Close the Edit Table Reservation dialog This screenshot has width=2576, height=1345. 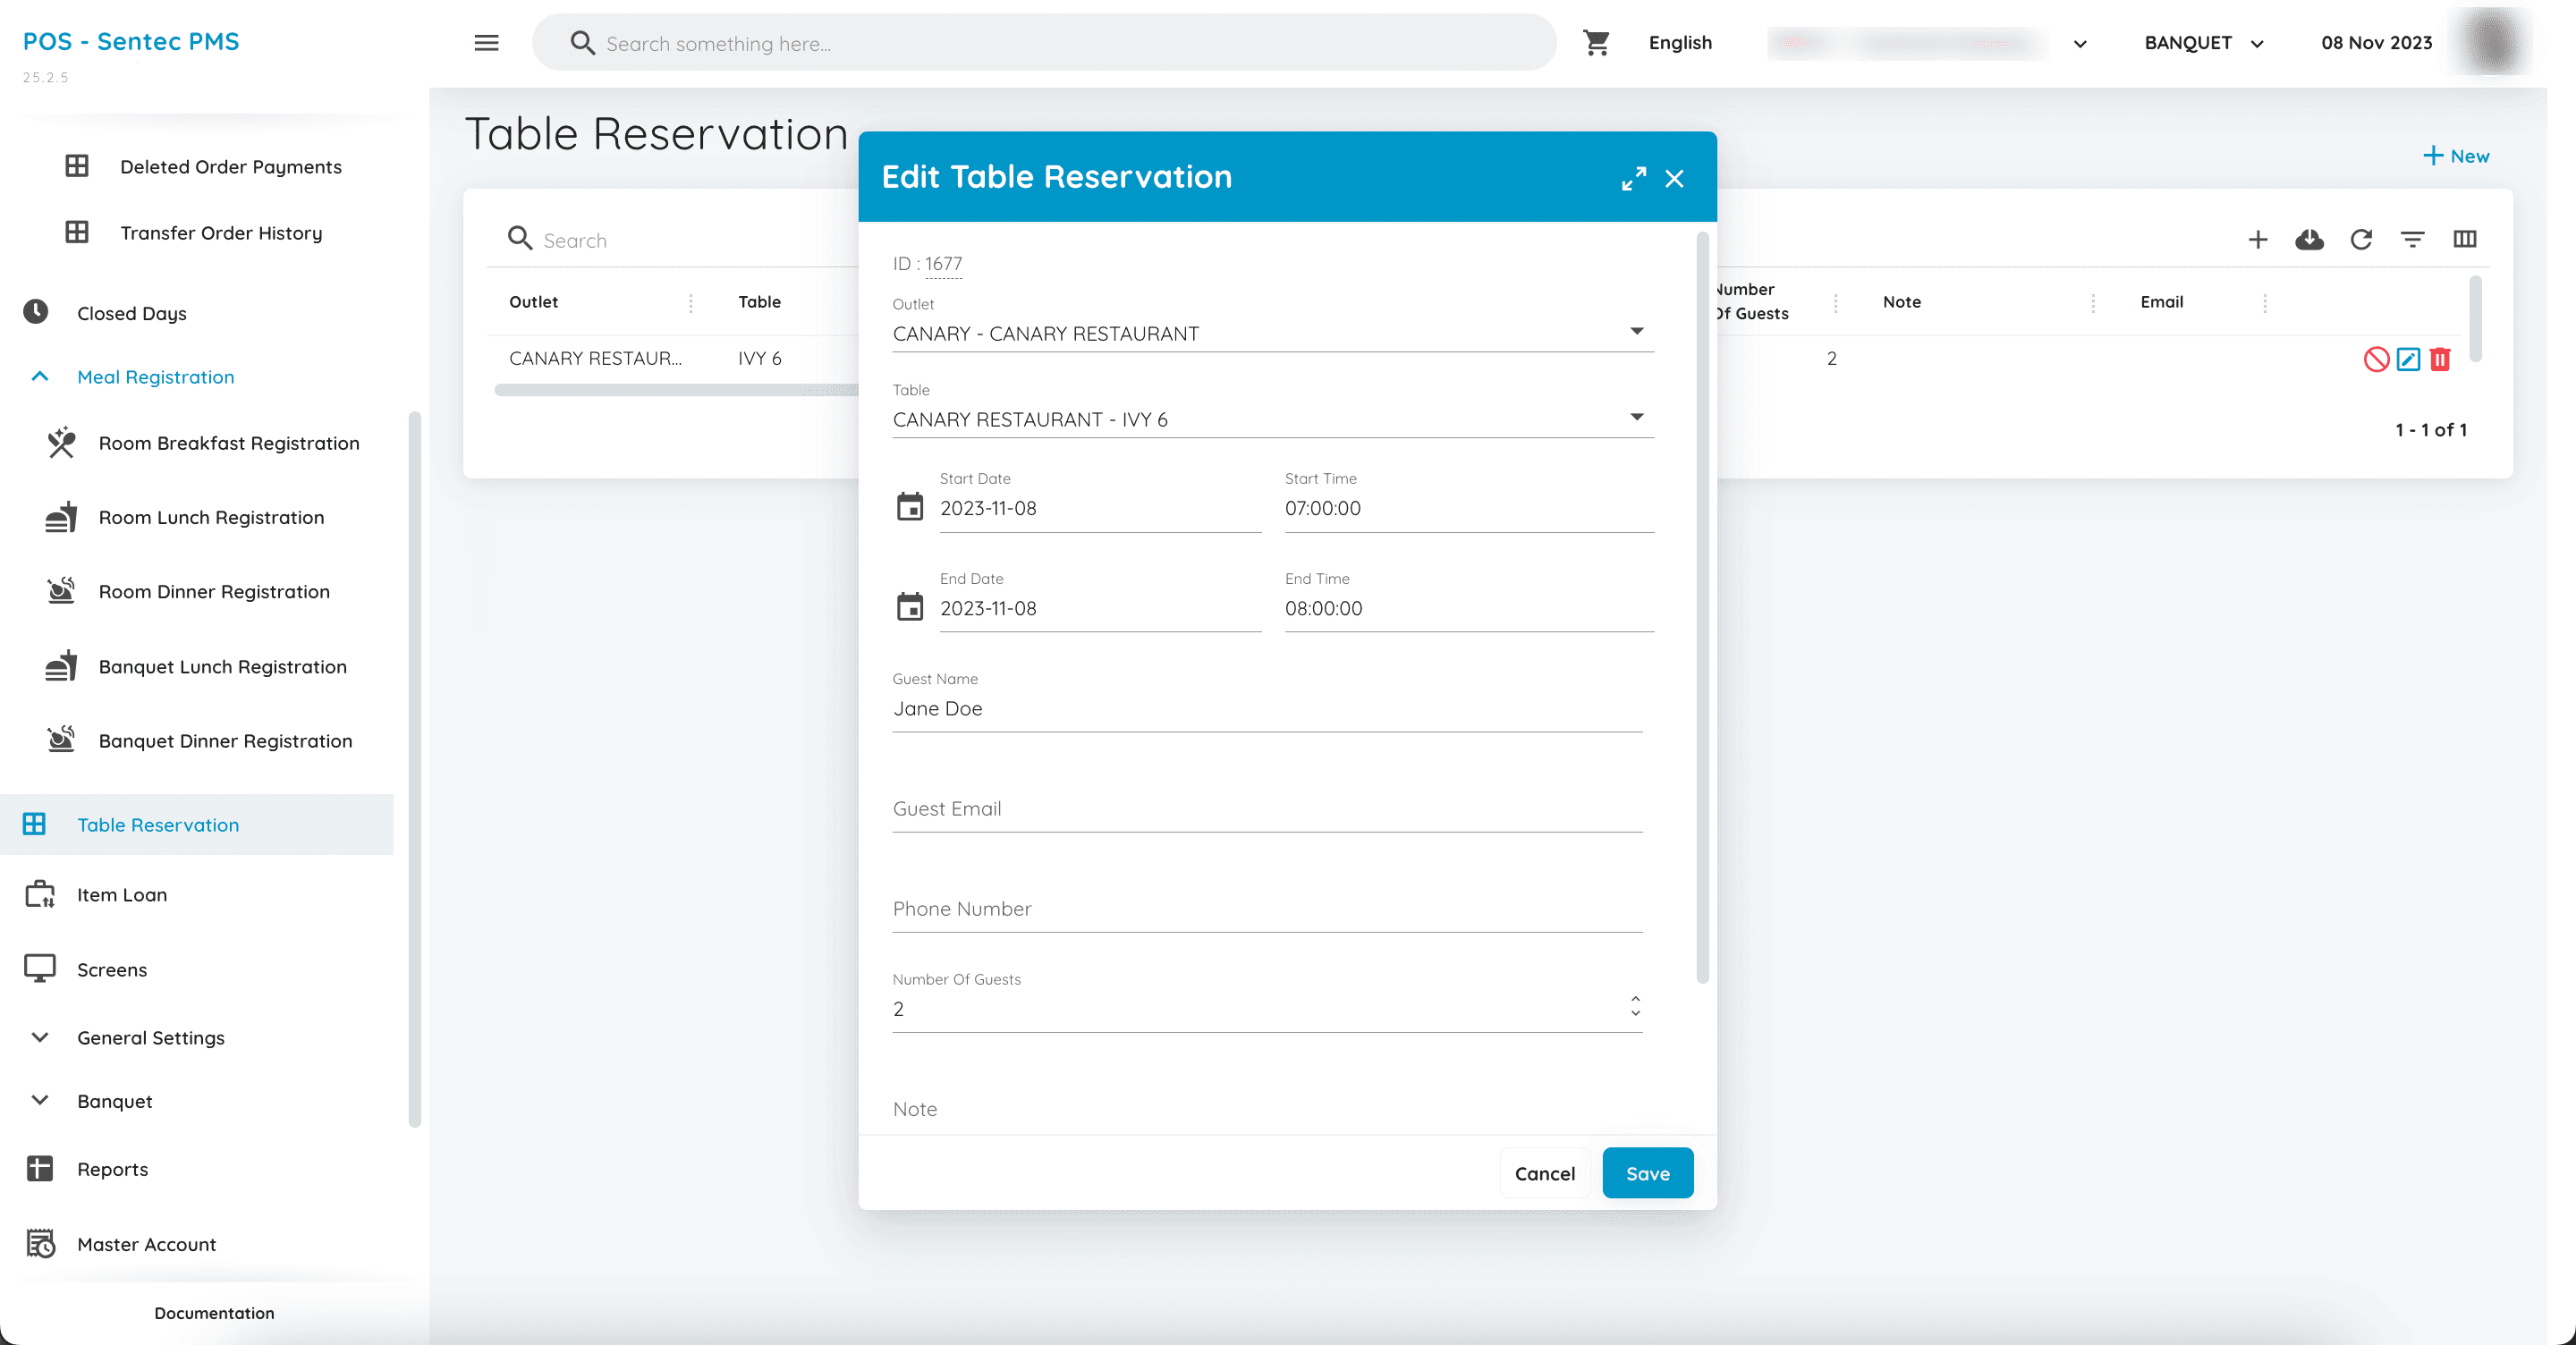click(x=1674, y=179)
